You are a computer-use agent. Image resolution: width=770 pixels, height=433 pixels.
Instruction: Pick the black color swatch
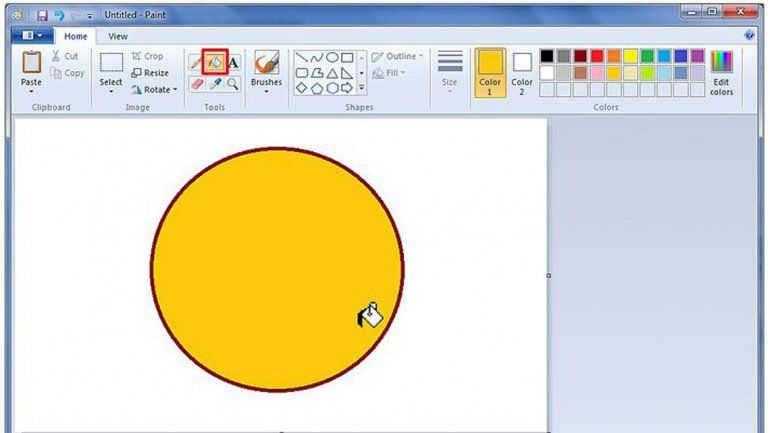click(x=547, y=56)
